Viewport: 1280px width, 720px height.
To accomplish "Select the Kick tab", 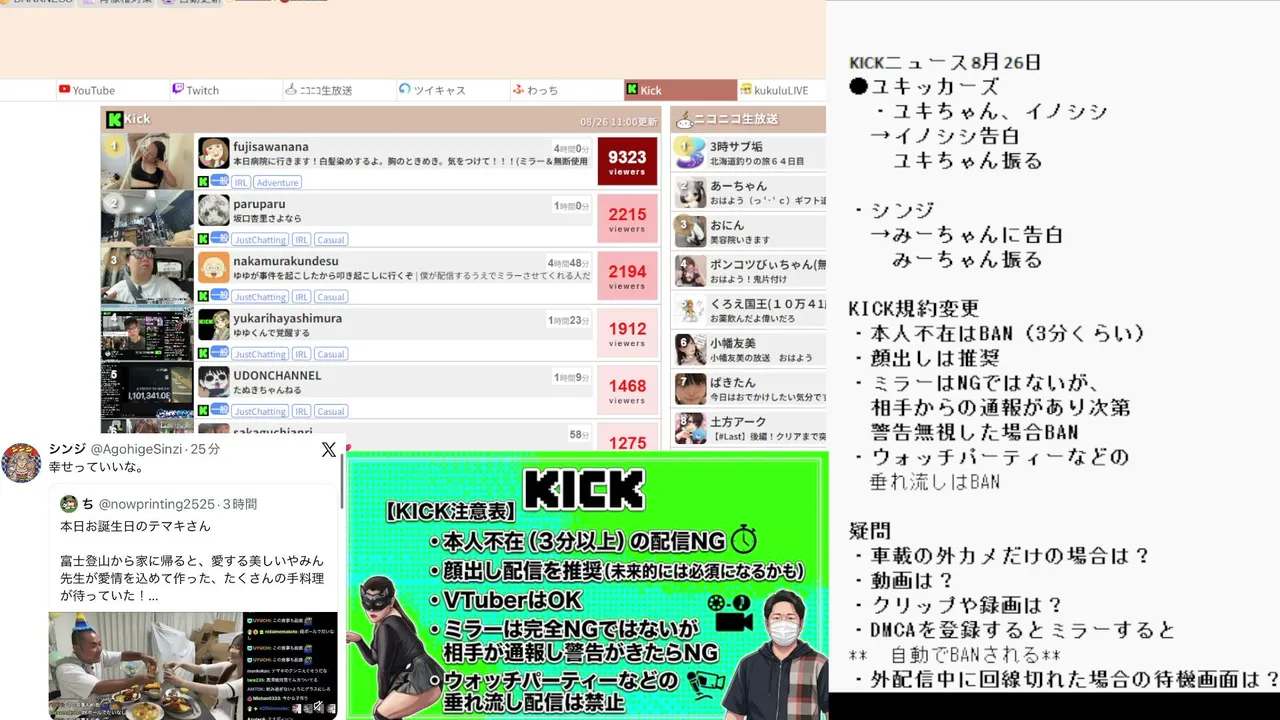I will (x=680, y=90).
